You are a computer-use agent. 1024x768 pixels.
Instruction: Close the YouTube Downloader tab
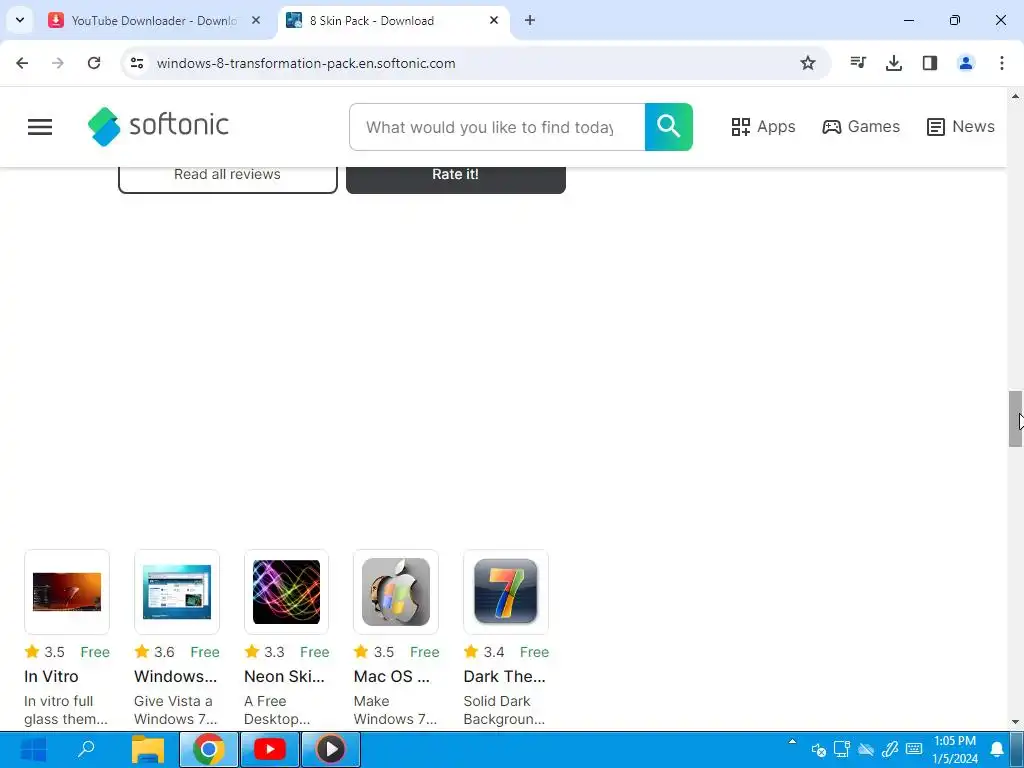tap(256, 21)
